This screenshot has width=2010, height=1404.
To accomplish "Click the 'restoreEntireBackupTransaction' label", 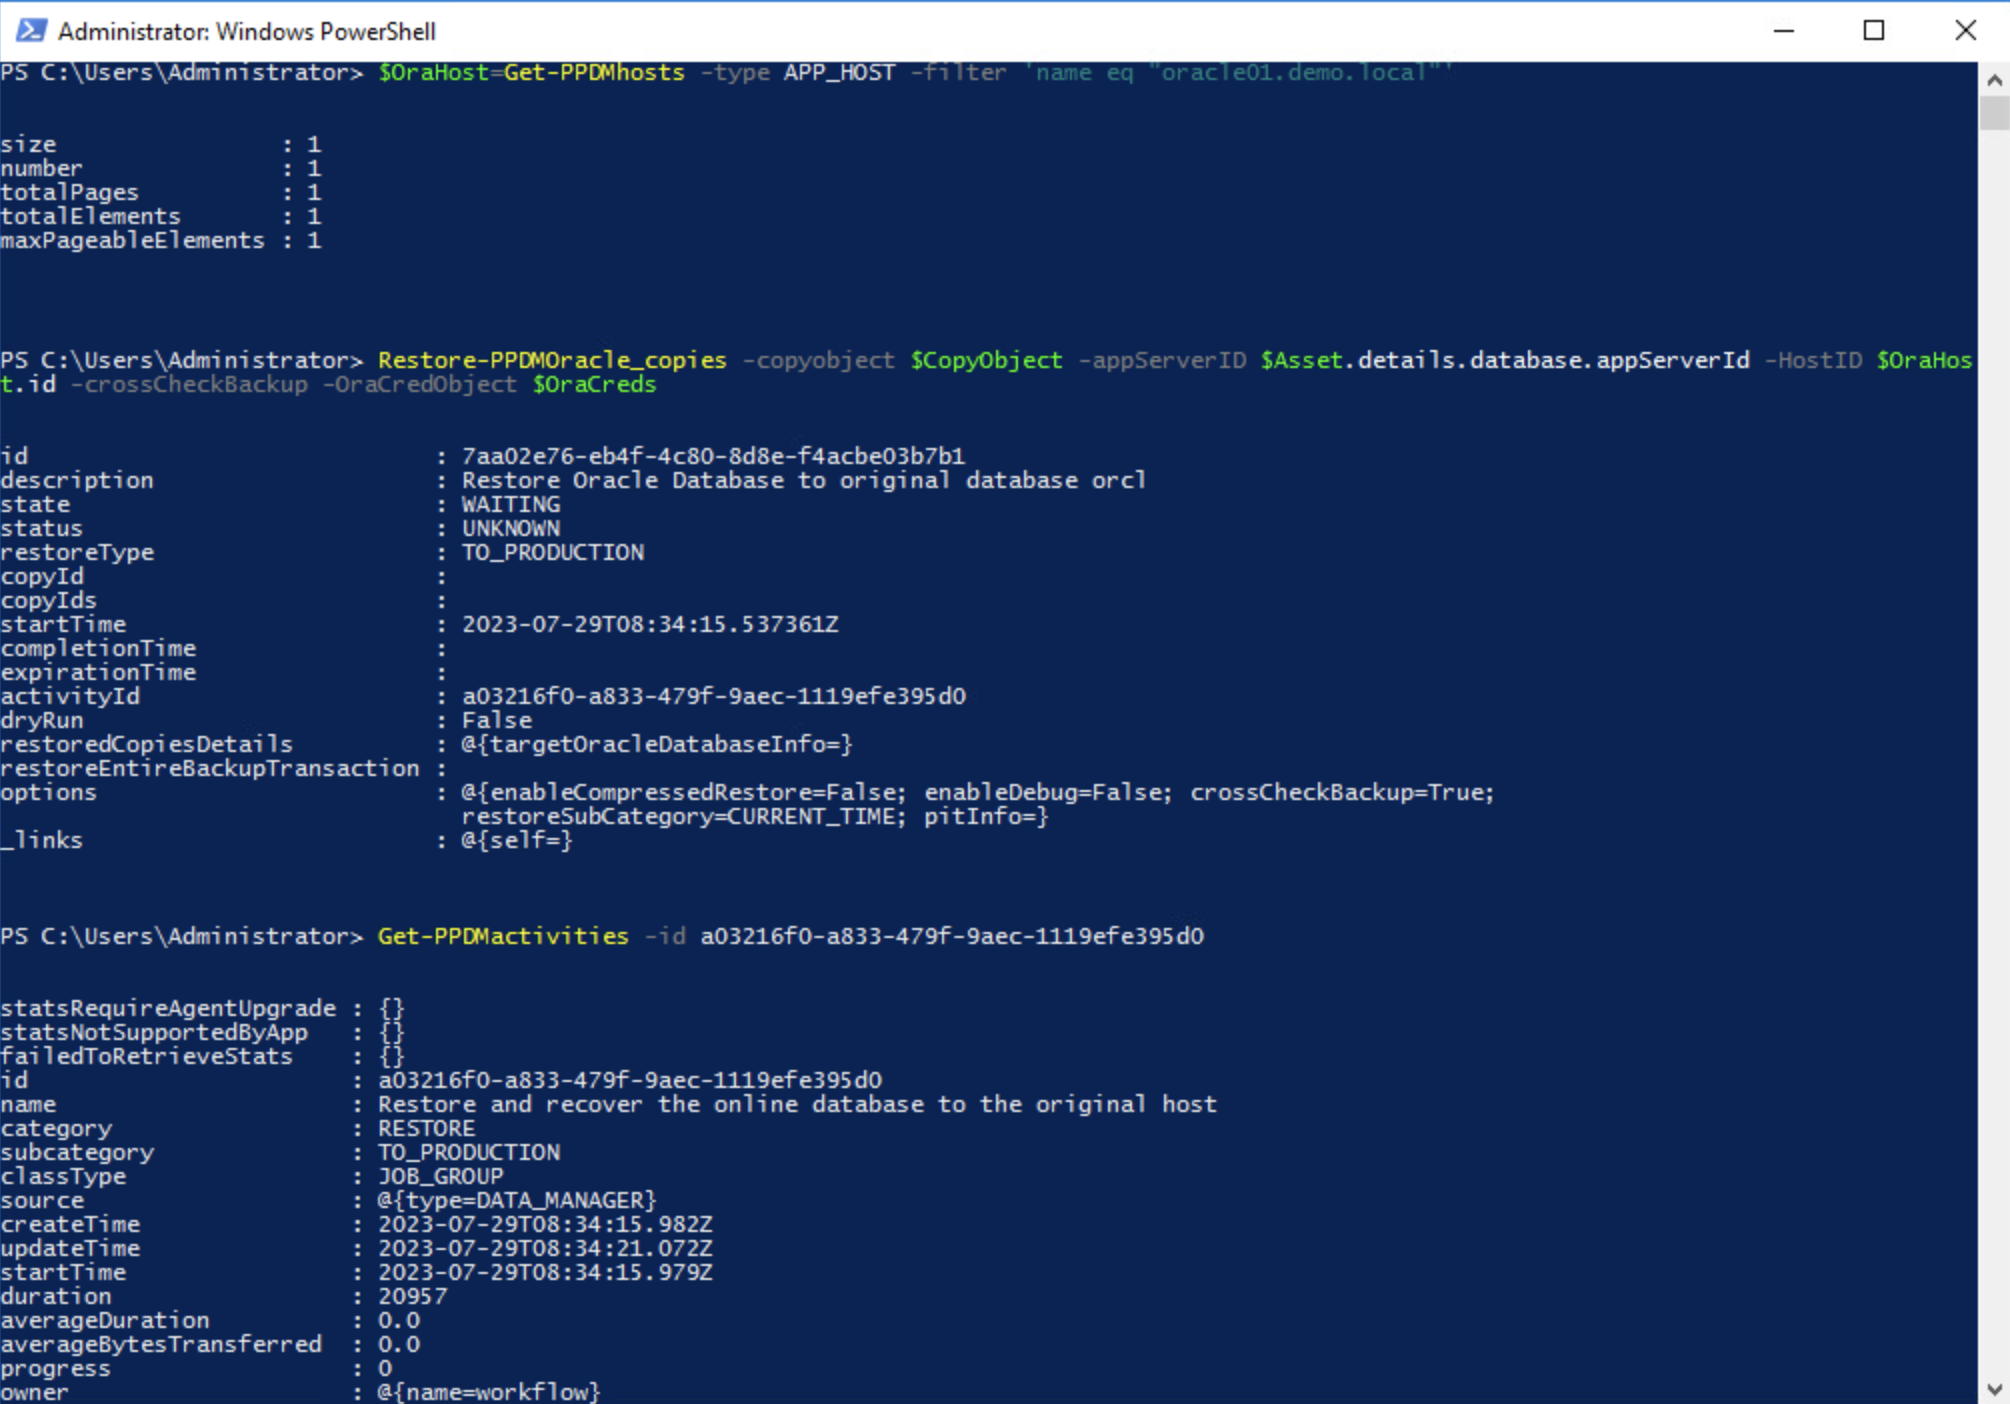I will tap(210, 768).
